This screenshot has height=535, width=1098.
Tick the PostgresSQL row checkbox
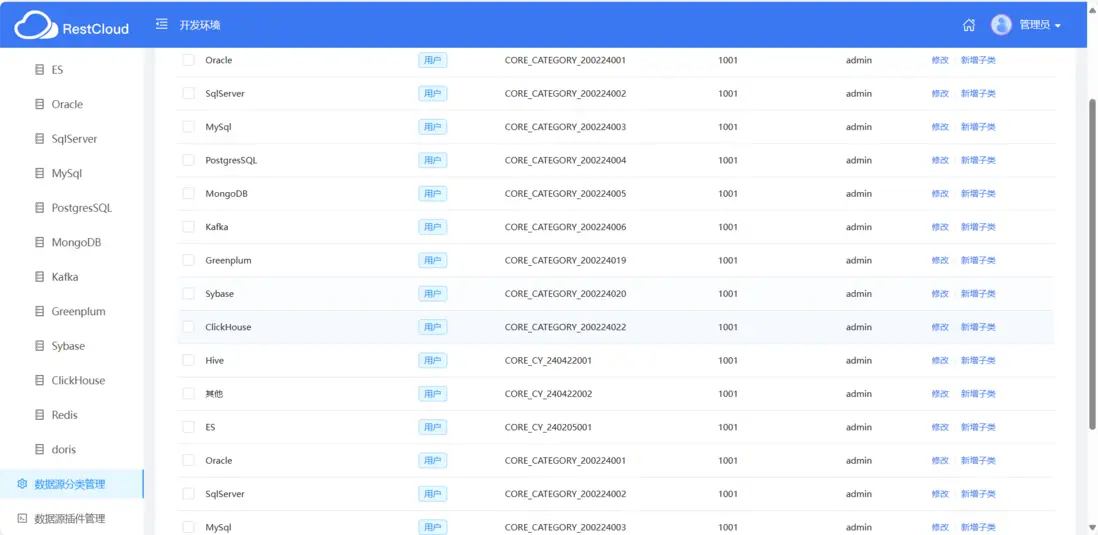point(188,160)
